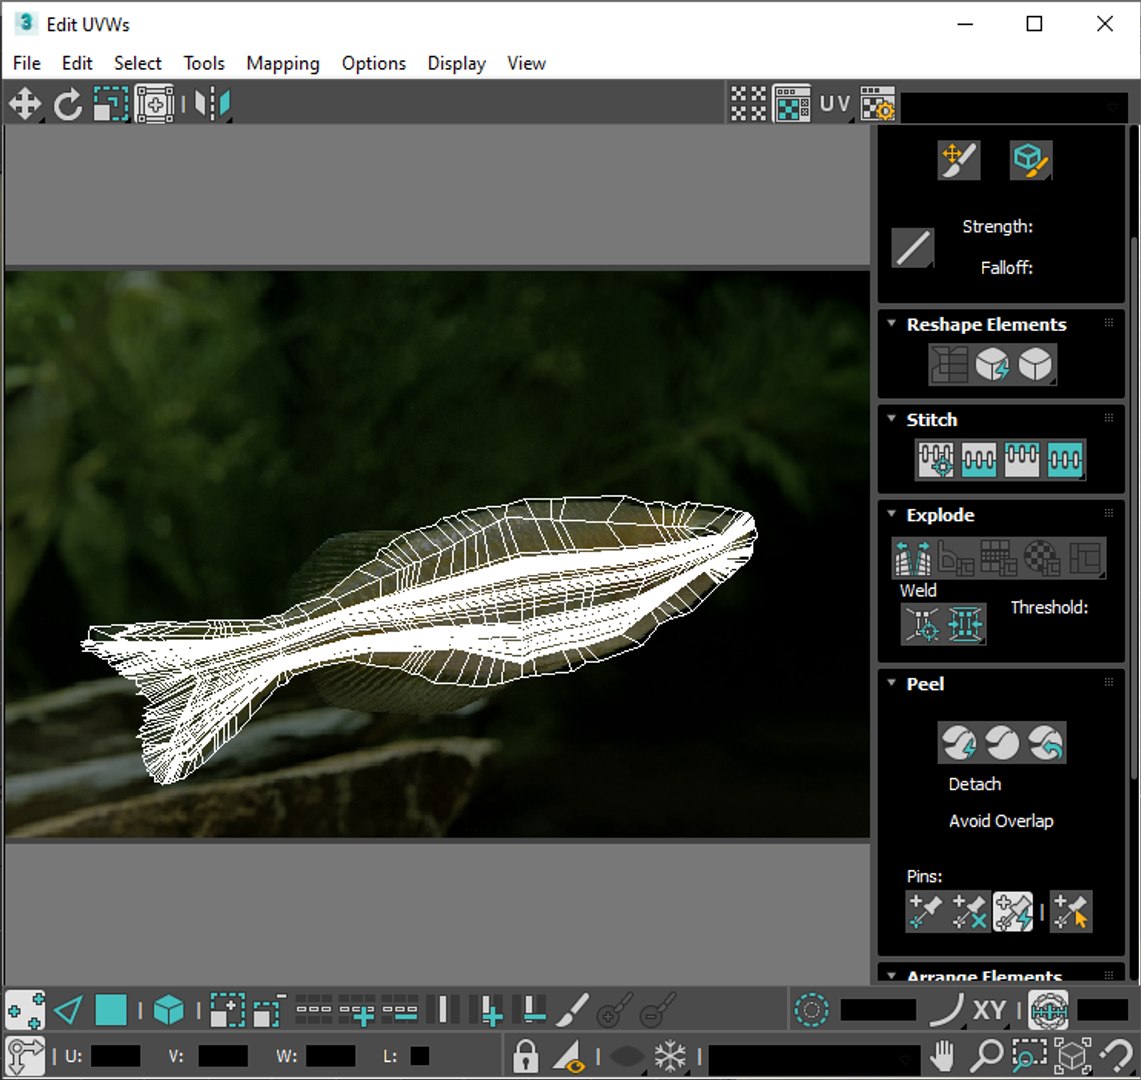Screen dimensions: 1141x1080
Task: Open the Select menu
Action: click(138, 63)
